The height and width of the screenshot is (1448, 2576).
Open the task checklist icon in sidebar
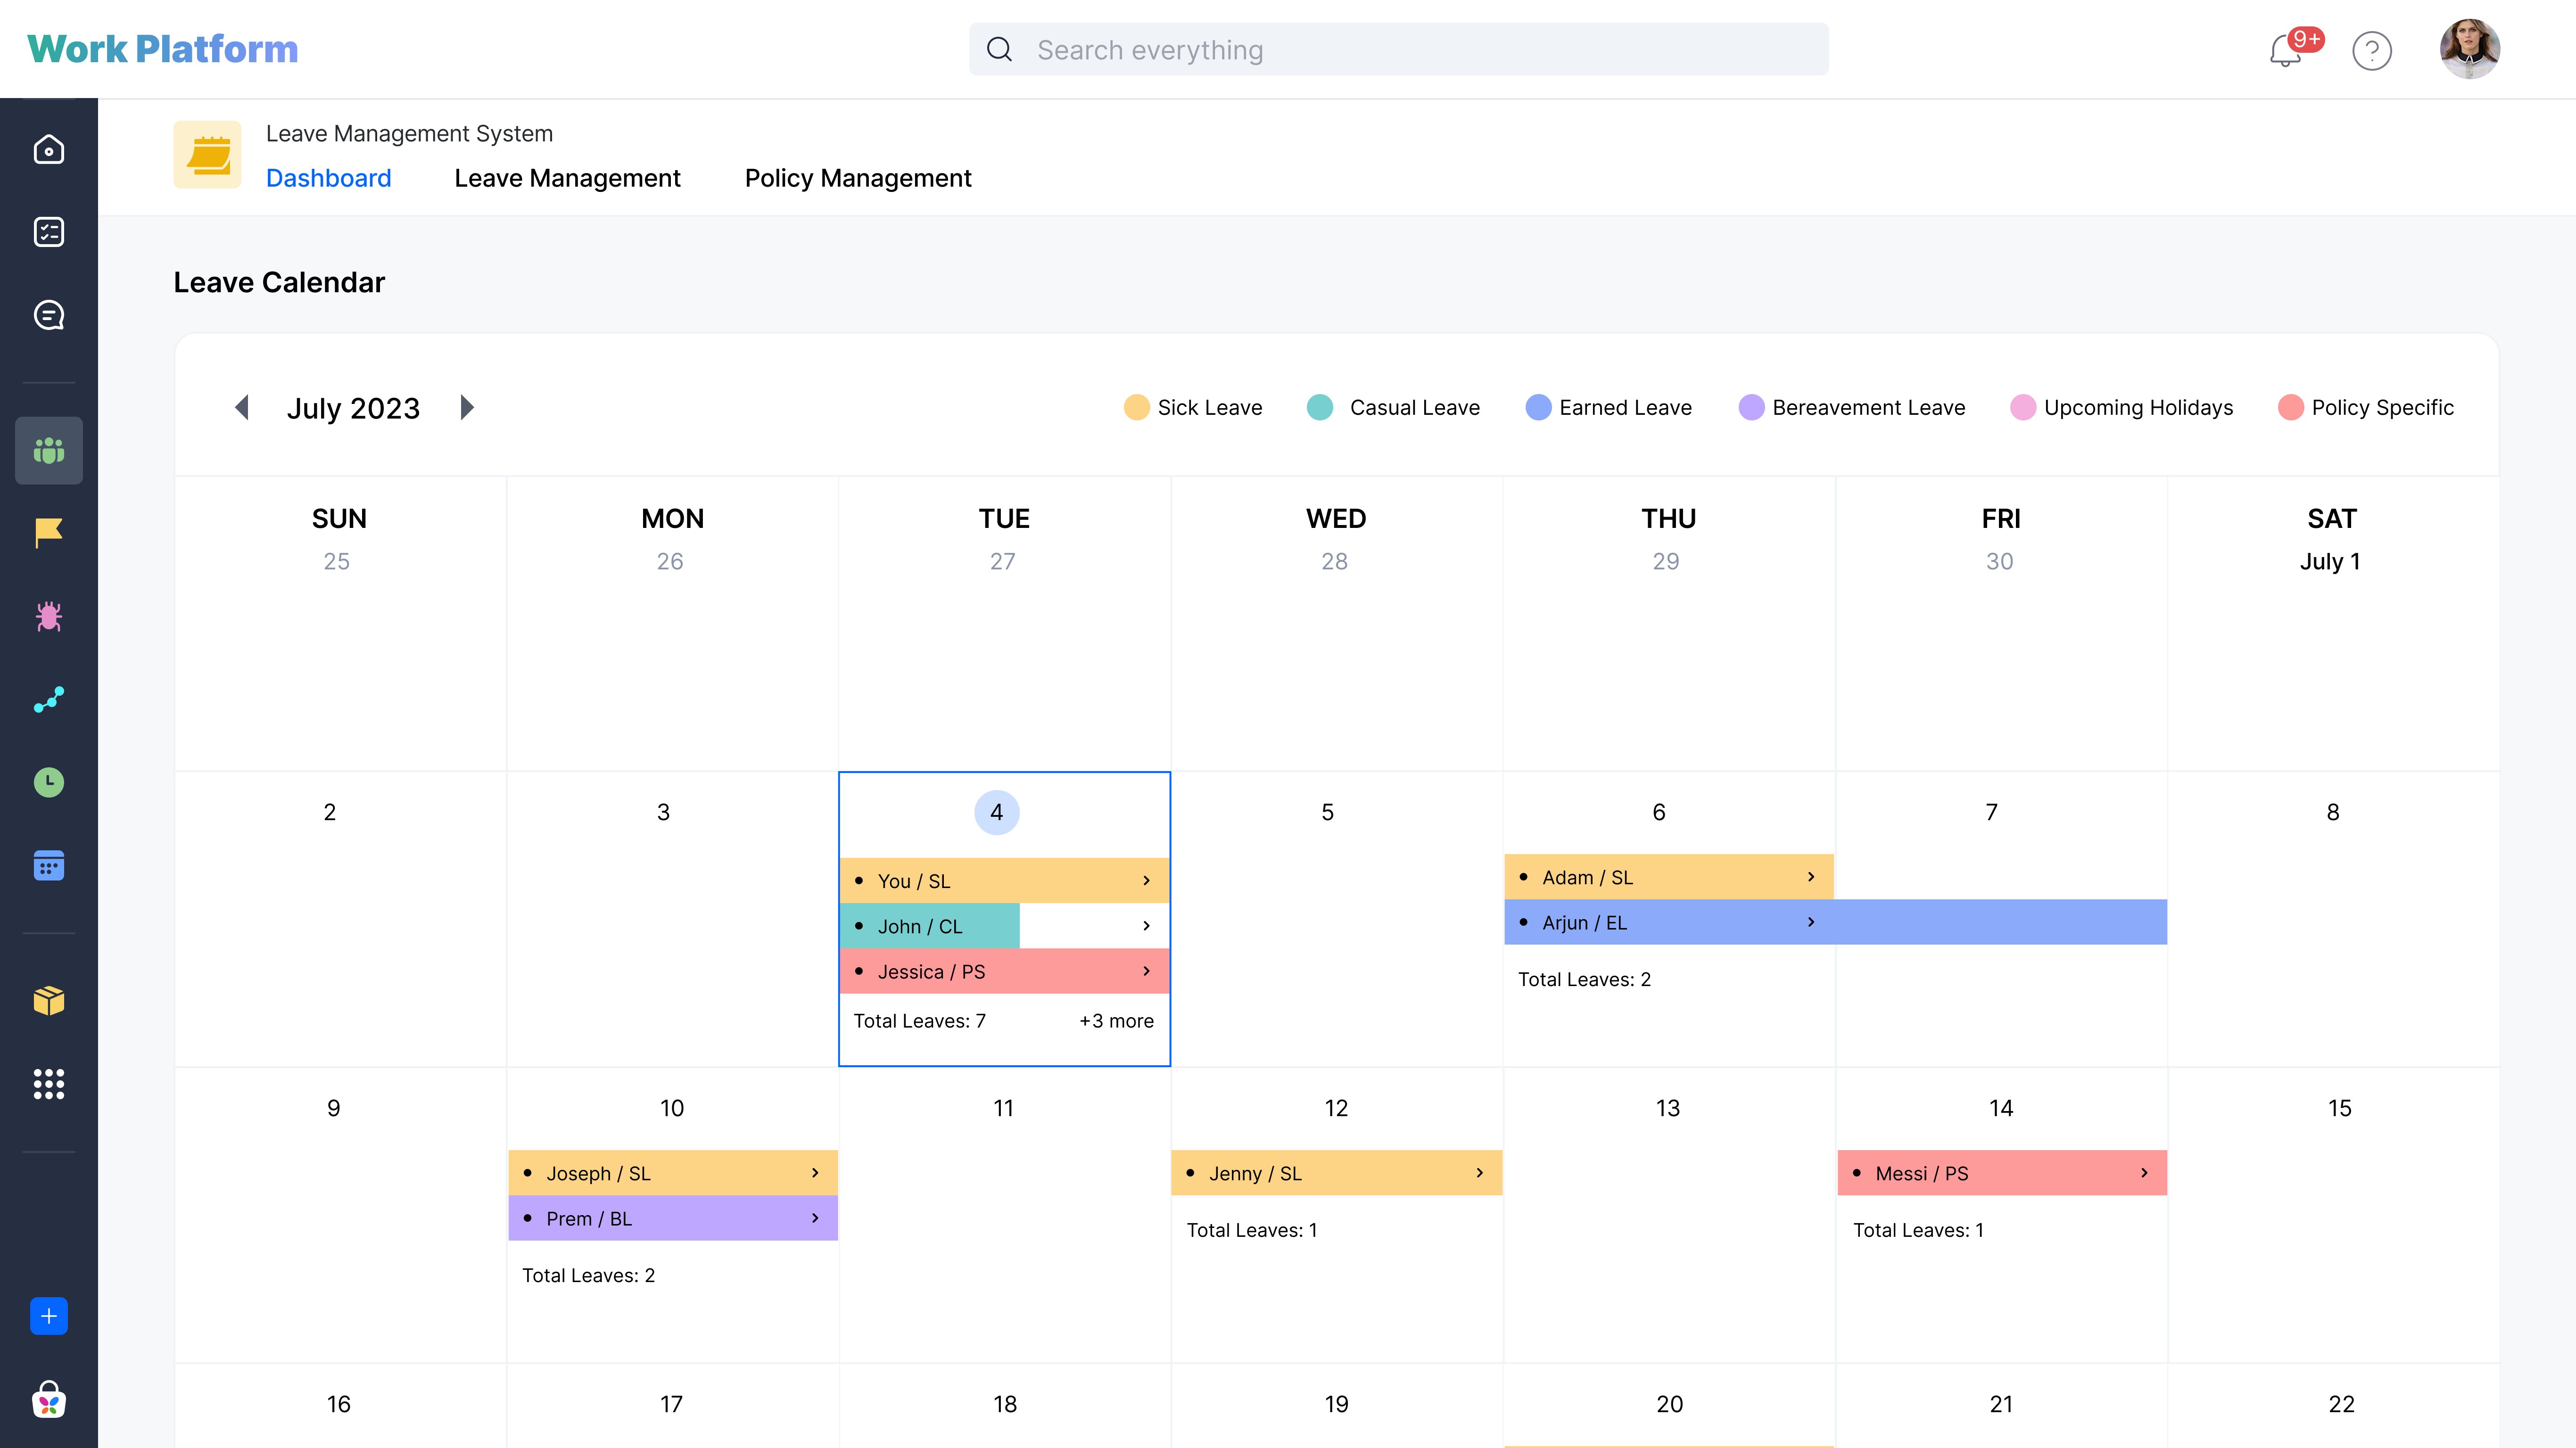click(x=48, y=232)
